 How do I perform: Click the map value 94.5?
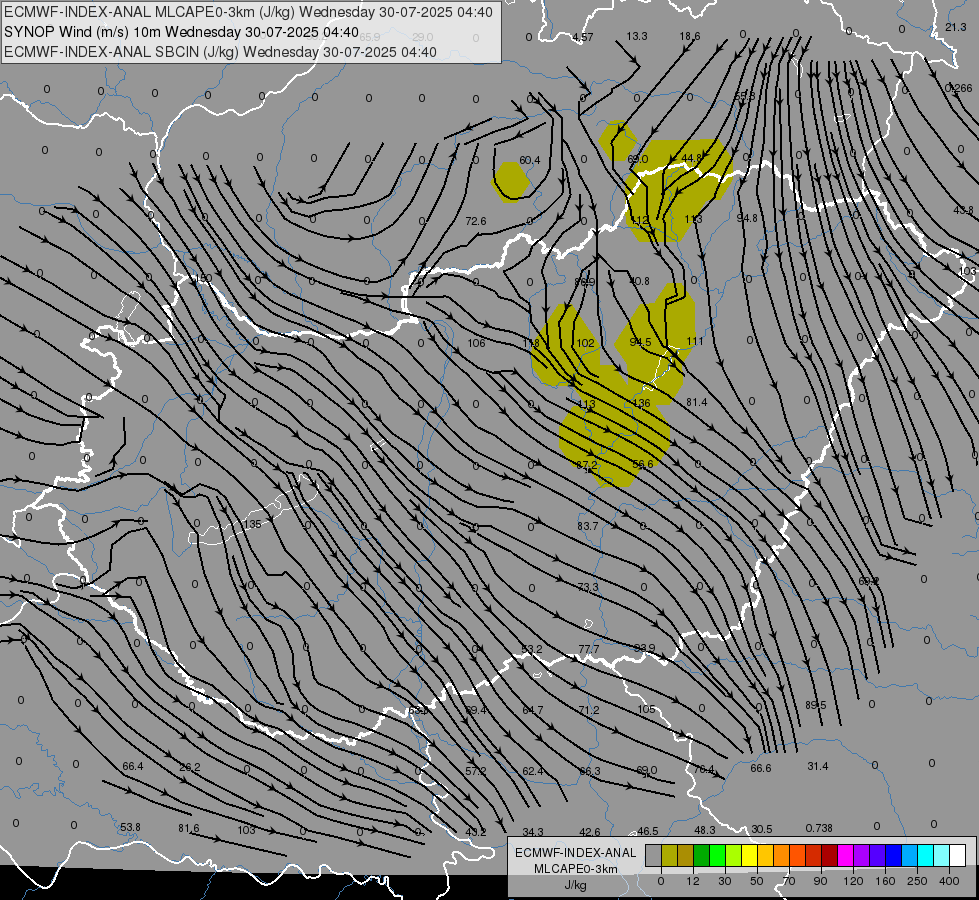click(x=641, y=342)
